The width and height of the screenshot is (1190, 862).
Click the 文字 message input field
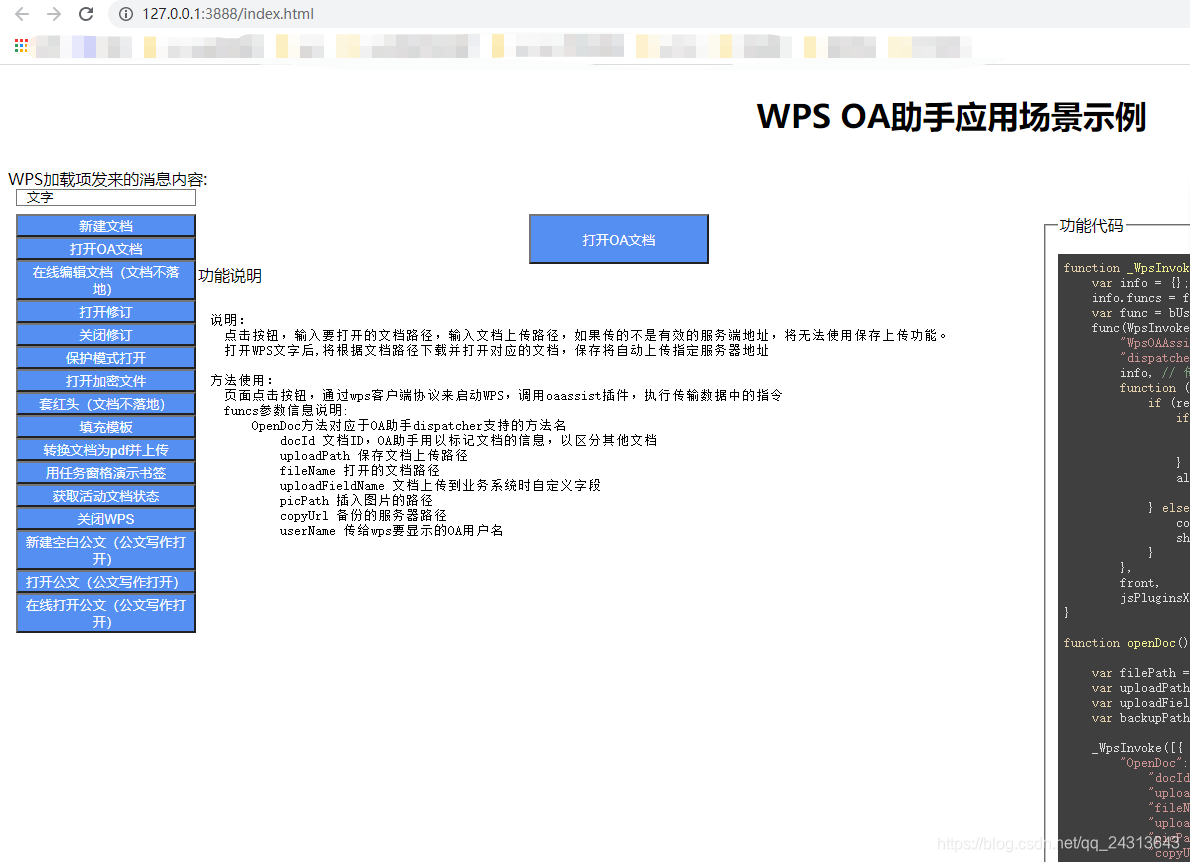[106, 197]
